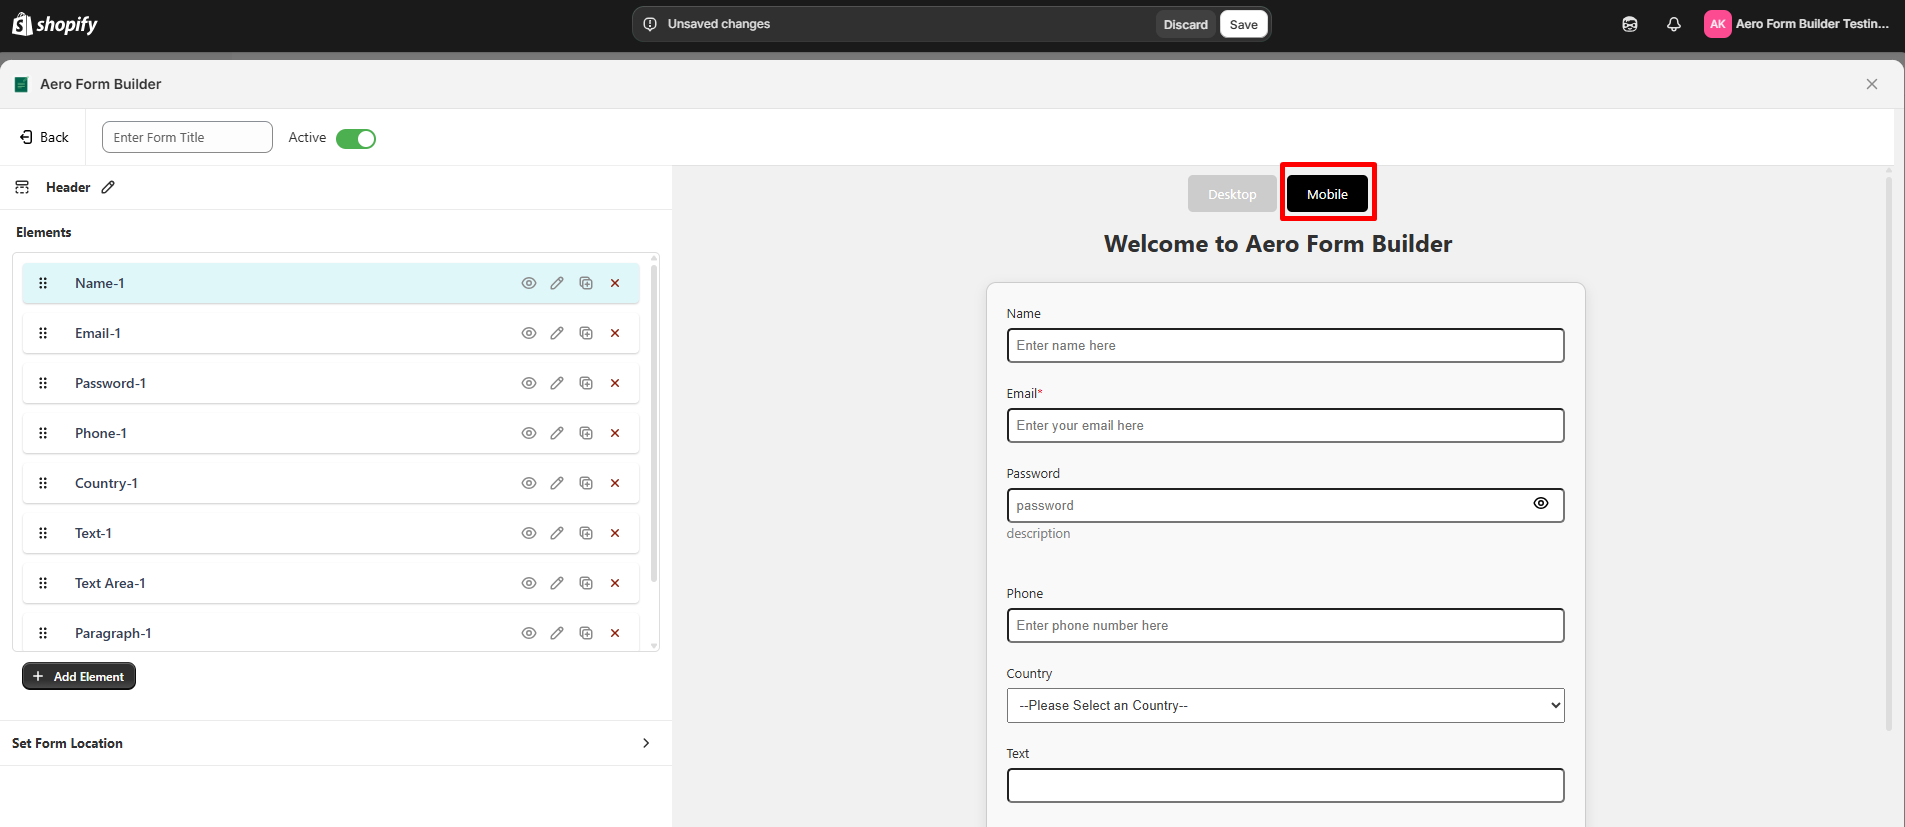Duplicate the Password-1 element
Screen dimensions: 1905x827
point(586,383)
